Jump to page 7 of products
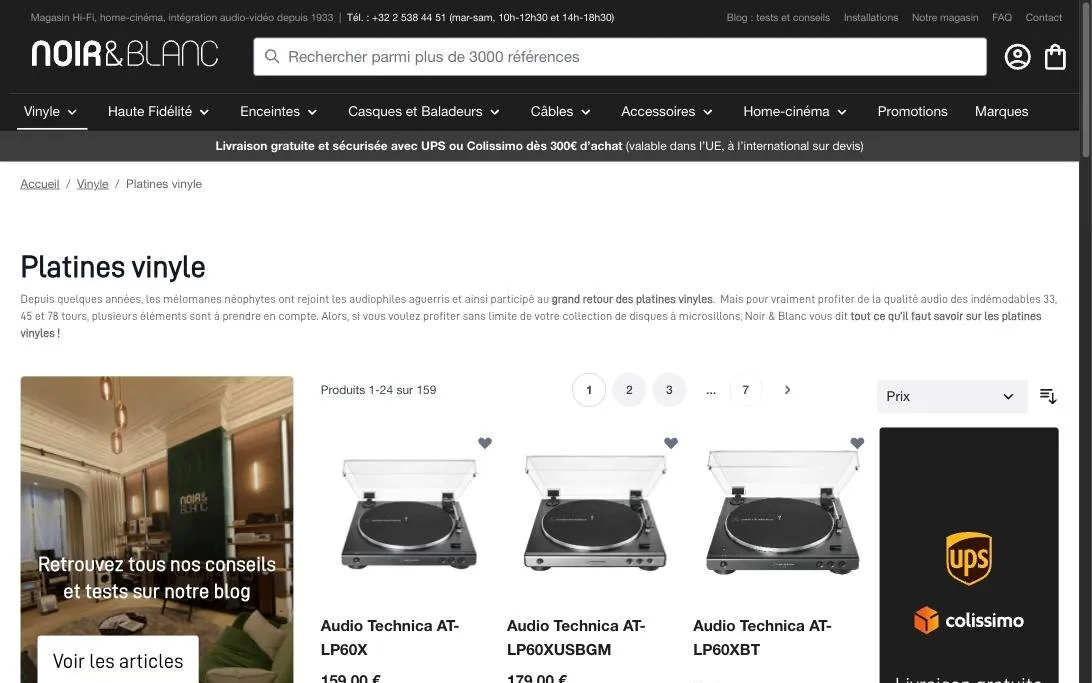 745,390
